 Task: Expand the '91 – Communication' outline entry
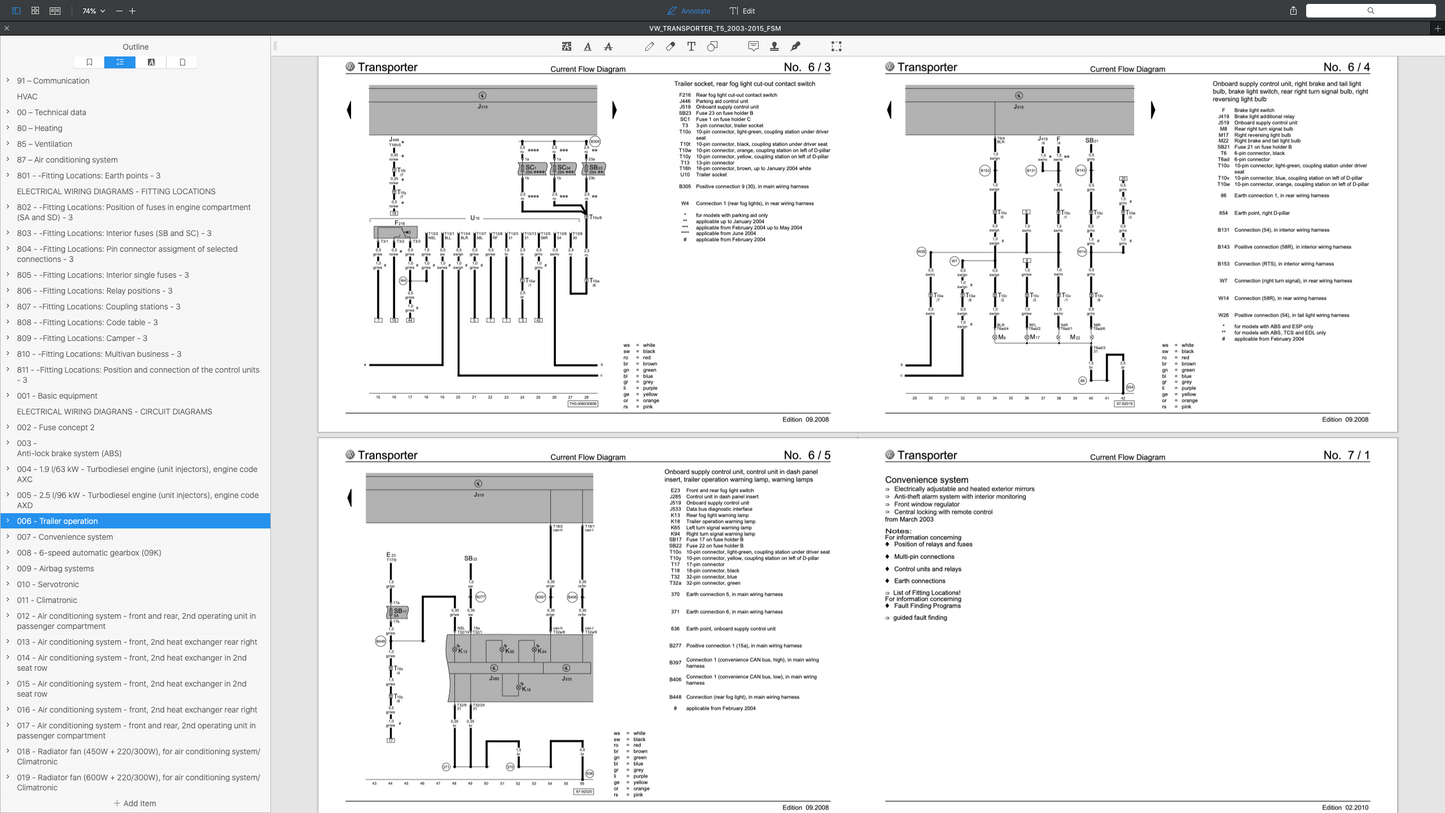[8, 81]
